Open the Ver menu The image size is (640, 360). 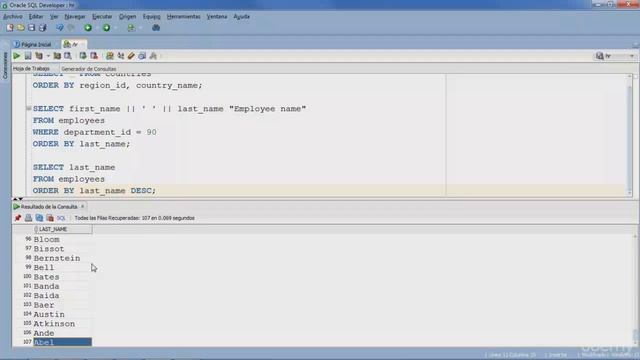(54, 17)
